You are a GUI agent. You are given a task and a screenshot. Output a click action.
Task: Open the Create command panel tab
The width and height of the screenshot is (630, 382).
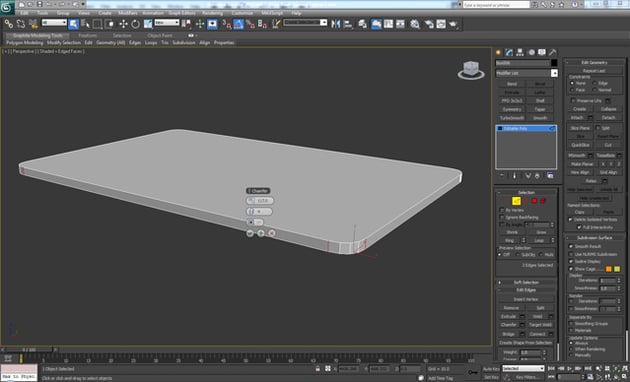(499, 52)
